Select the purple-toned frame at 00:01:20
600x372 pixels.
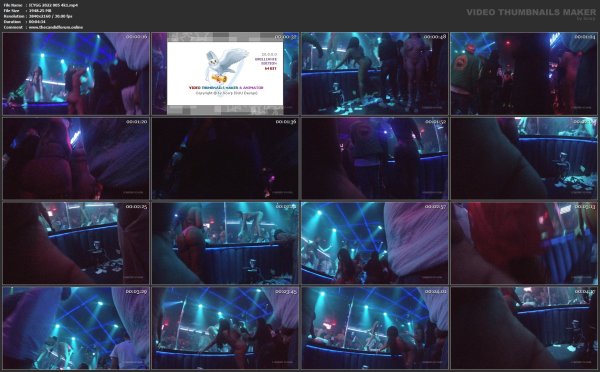76,158
